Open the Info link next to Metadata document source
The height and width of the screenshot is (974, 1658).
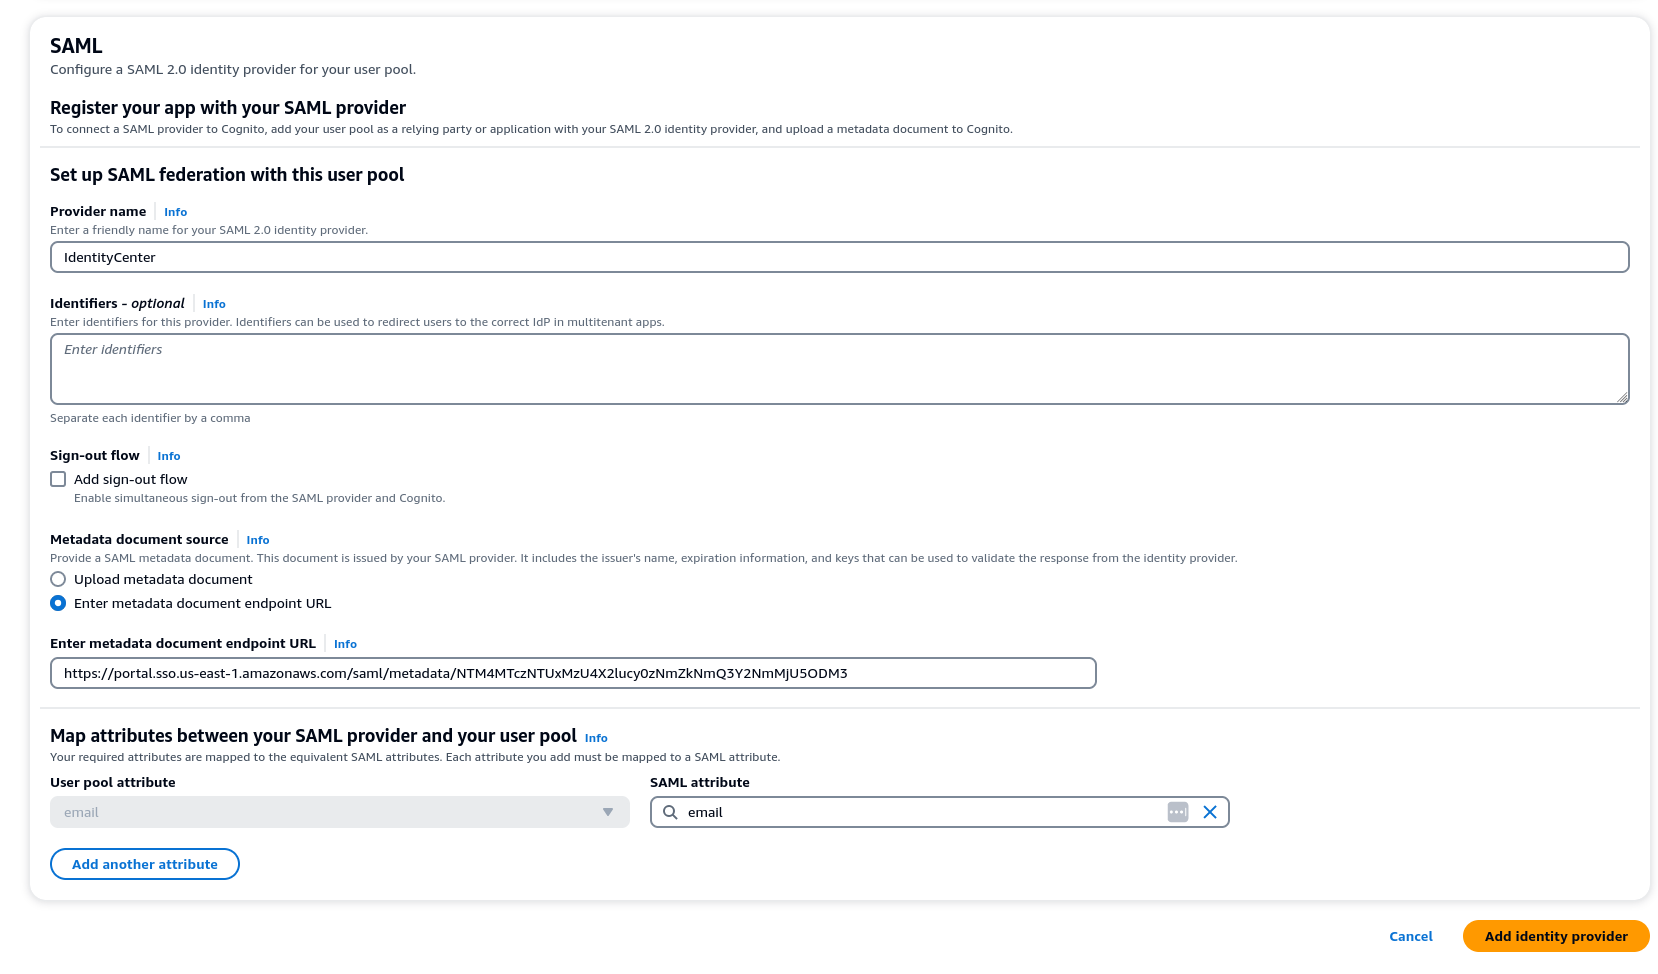coord(257,539)
